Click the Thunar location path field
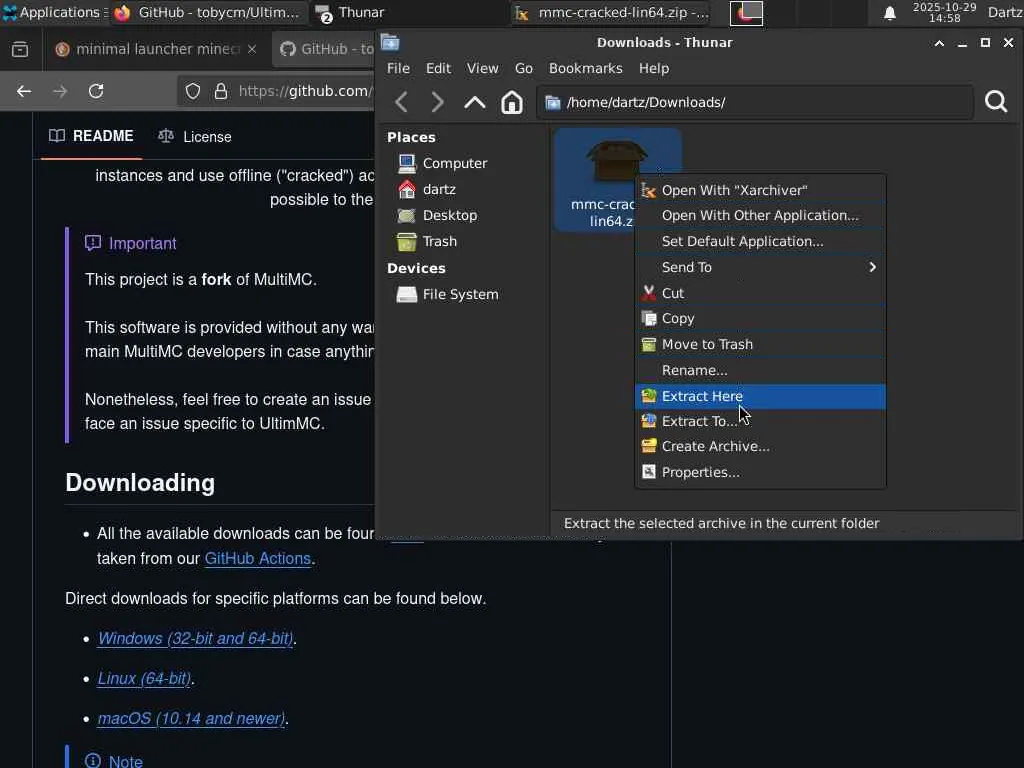This screenshot has width=1024, height=768. point(755,103)
